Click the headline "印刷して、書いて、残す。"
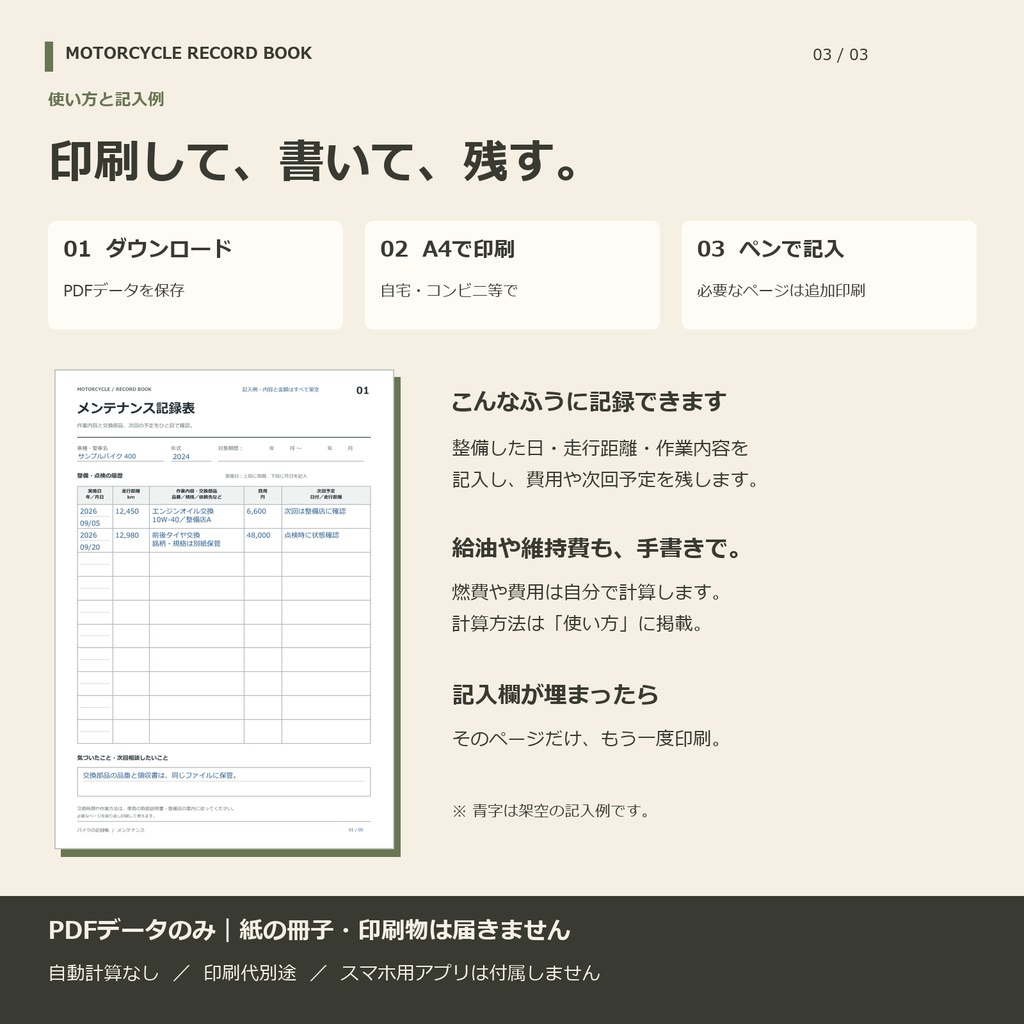 (x=314, y=161)
